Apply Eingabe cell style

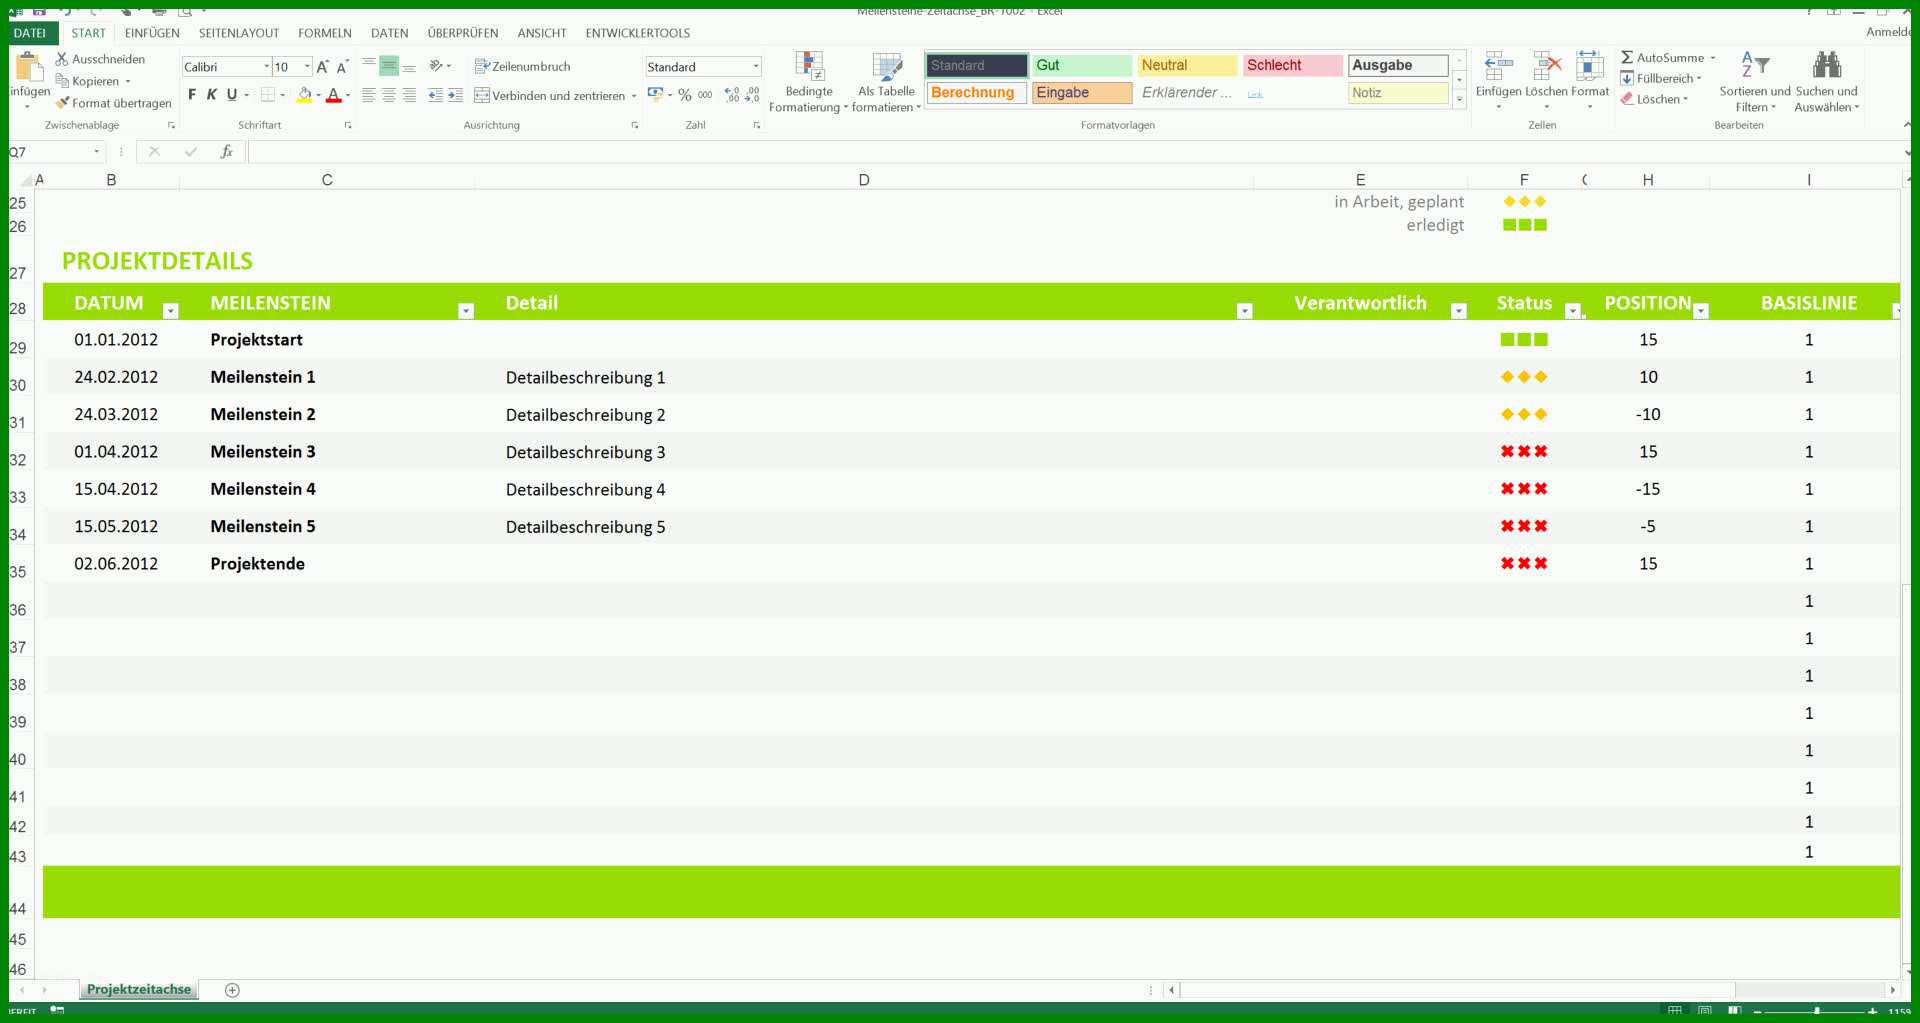pos(1082,93)
